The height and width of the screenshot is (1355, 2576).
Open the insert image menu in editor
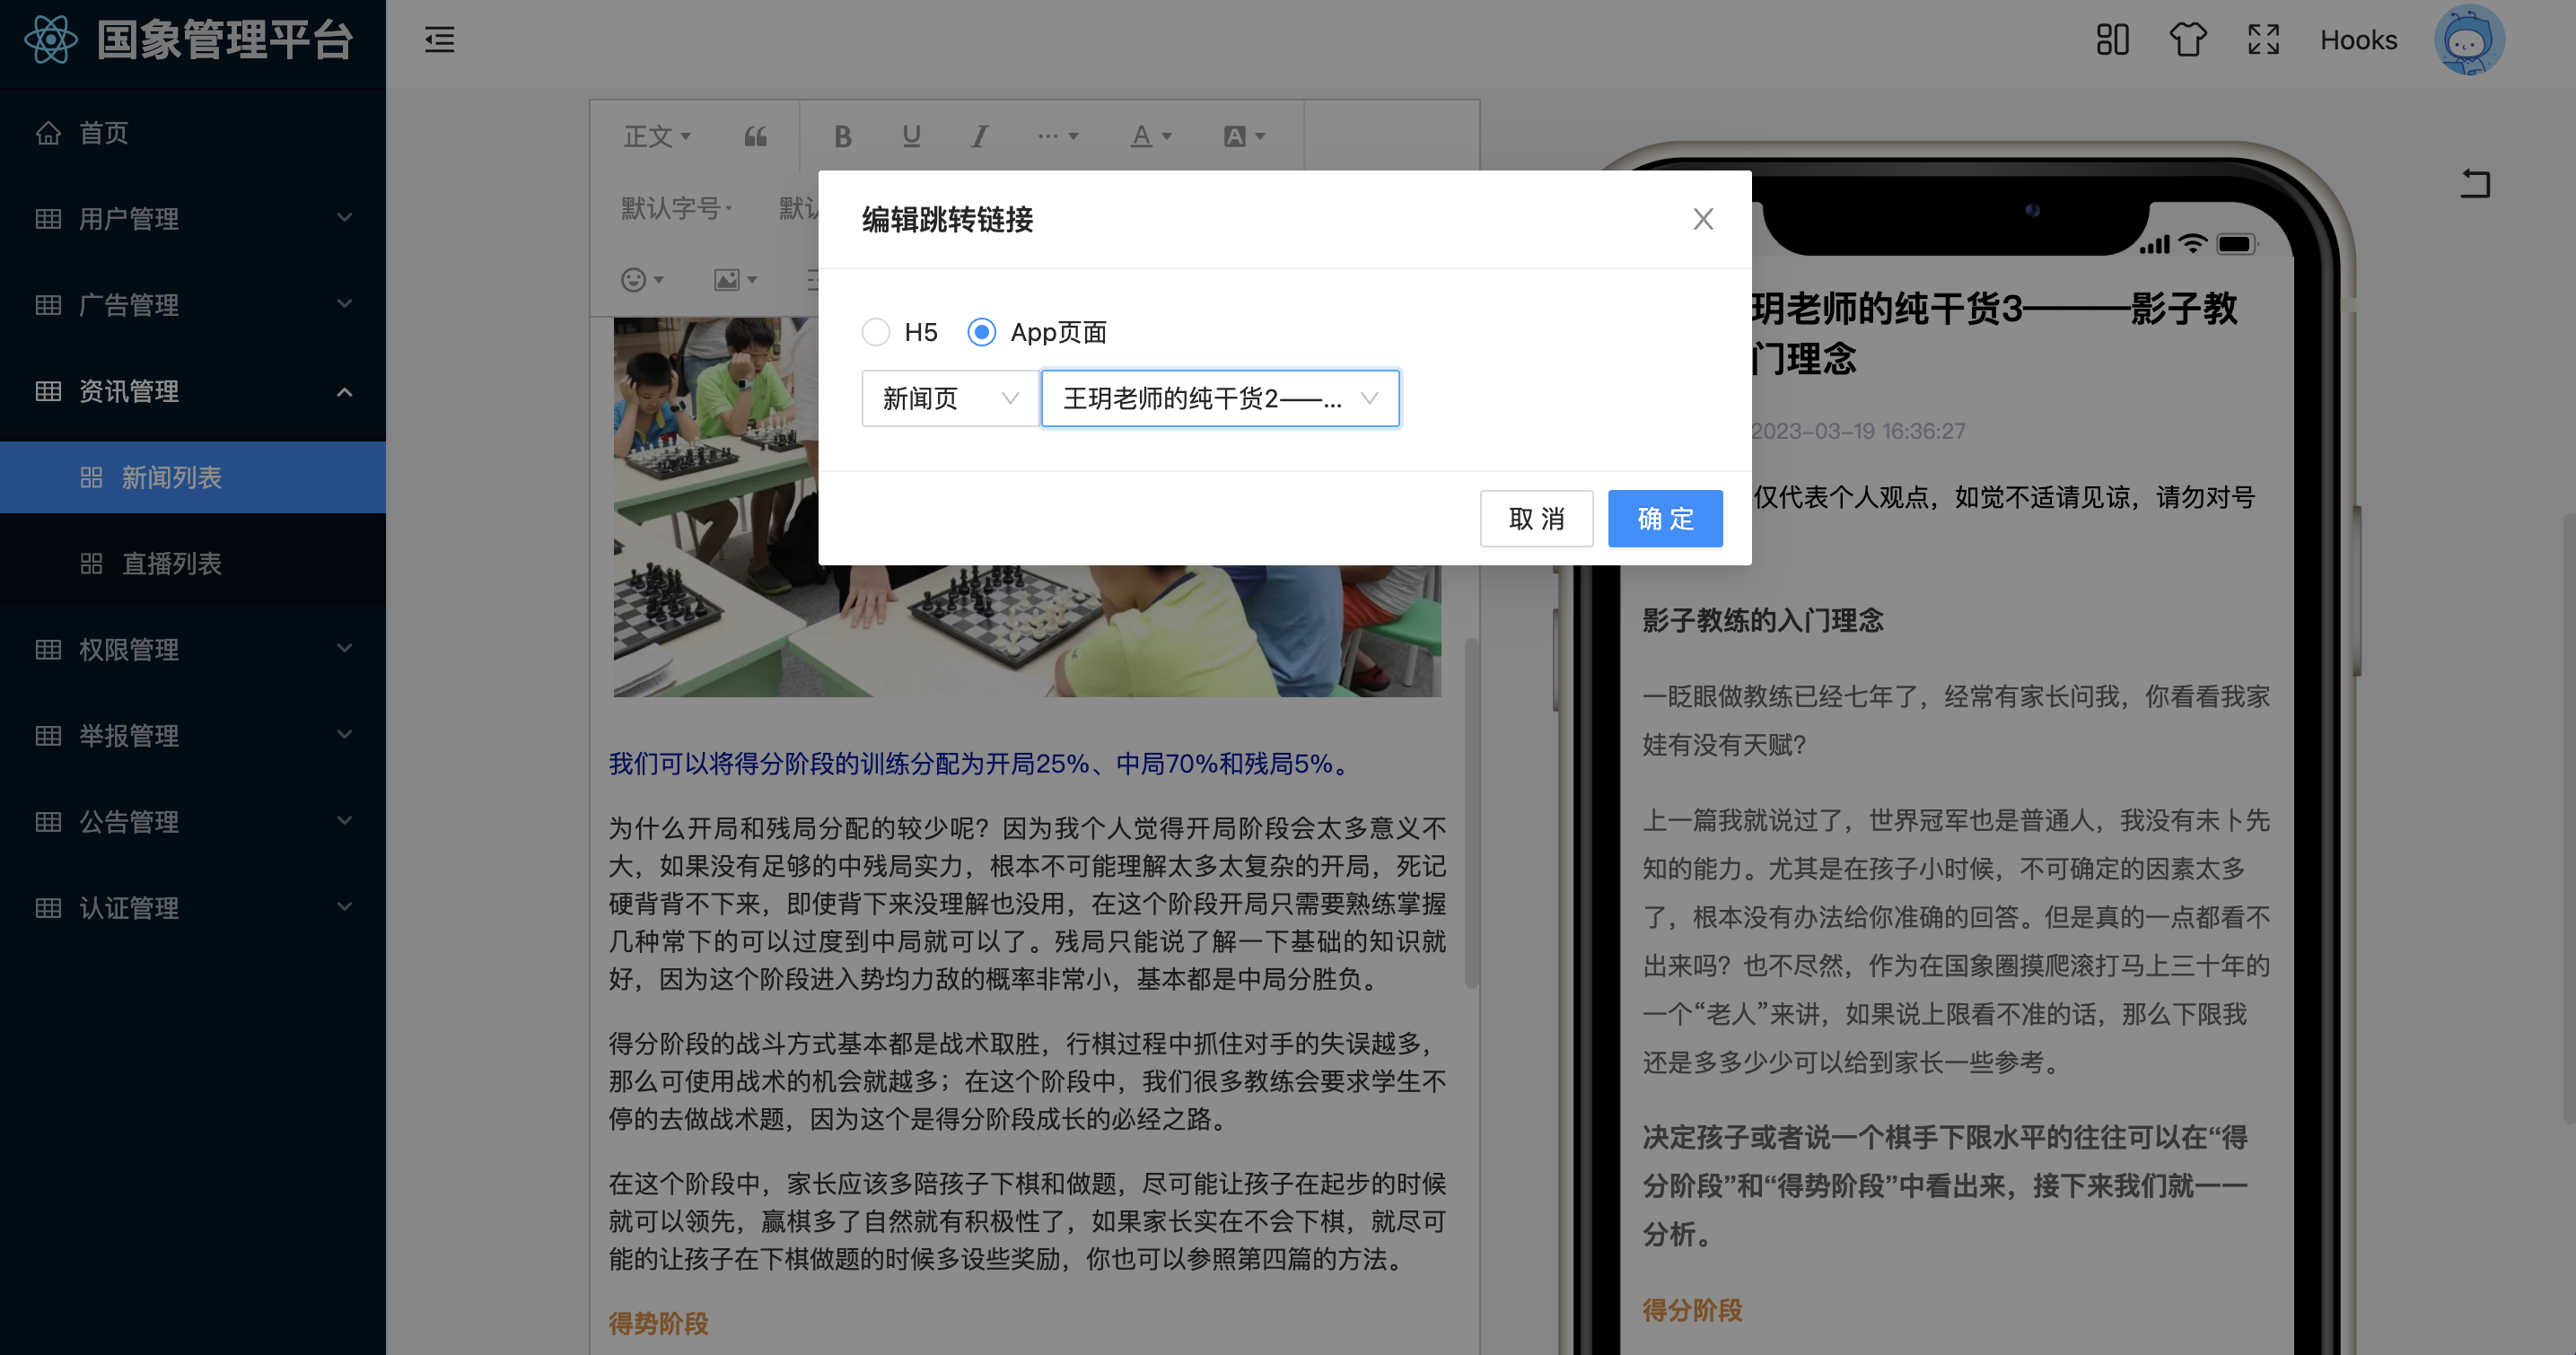coord(735,280)
